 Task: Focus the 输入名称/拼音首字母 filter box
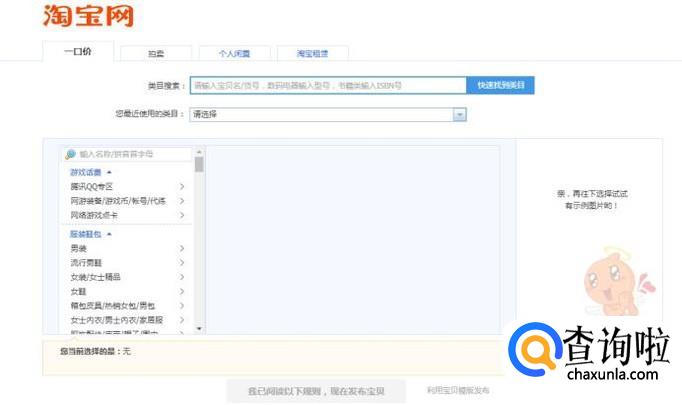127,154
